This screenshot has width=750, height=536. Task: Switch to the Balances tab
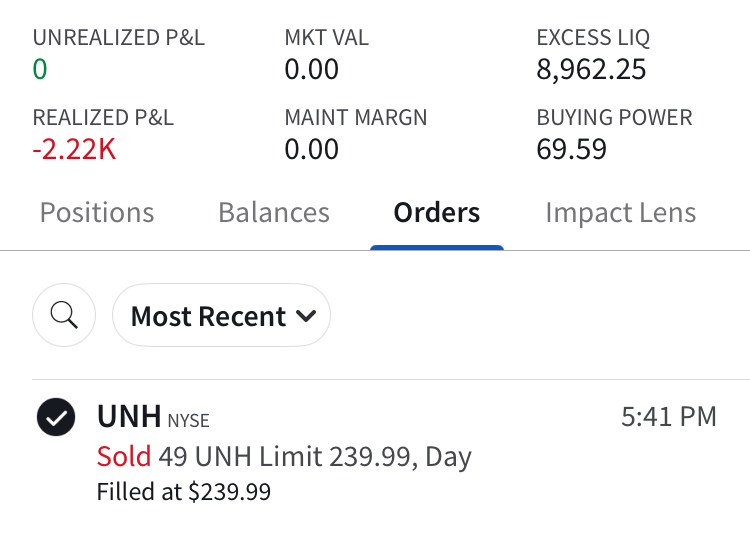click(x=274, y=212)
